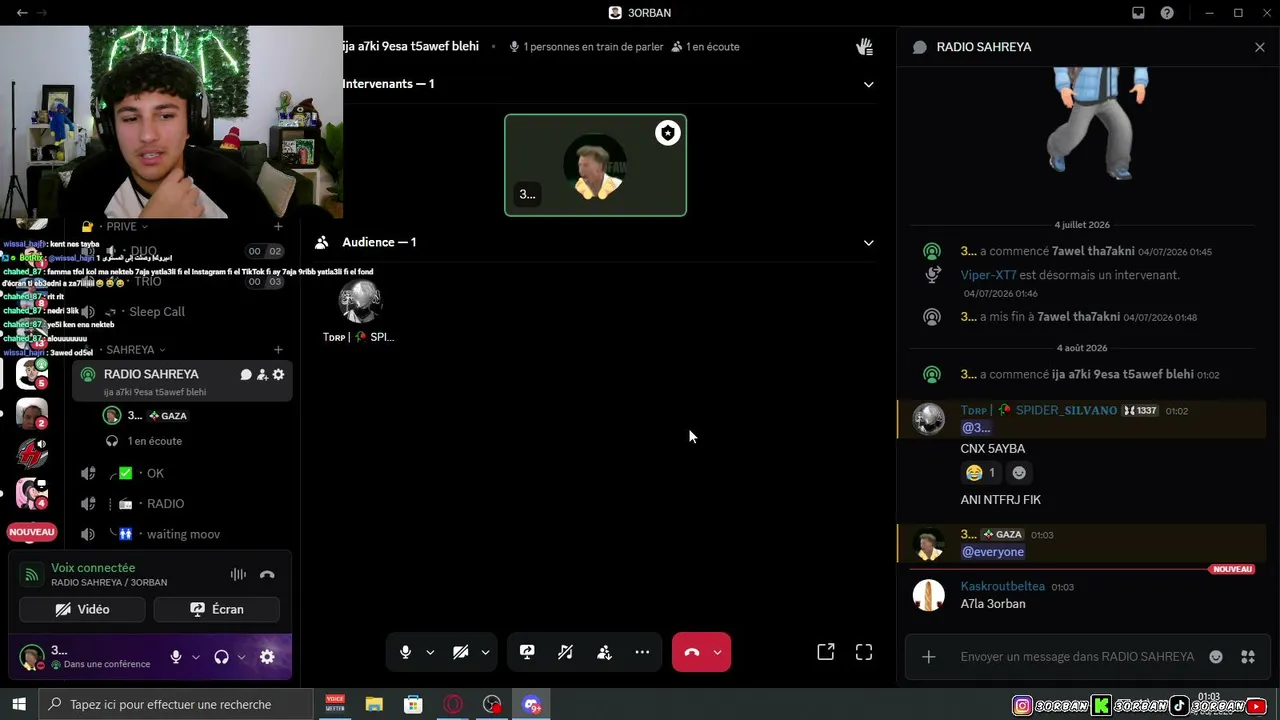
Task: Turn on camera in the stage control bar
Action: [x=460, y=652]
